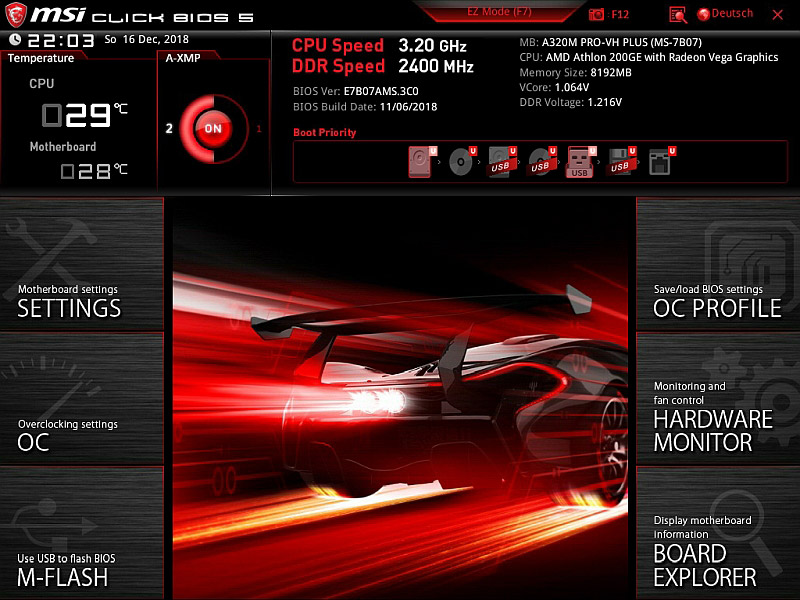Open Motherboard settings SETTINGS panel
Screen dimensions: 800x600
click(82, 264)
